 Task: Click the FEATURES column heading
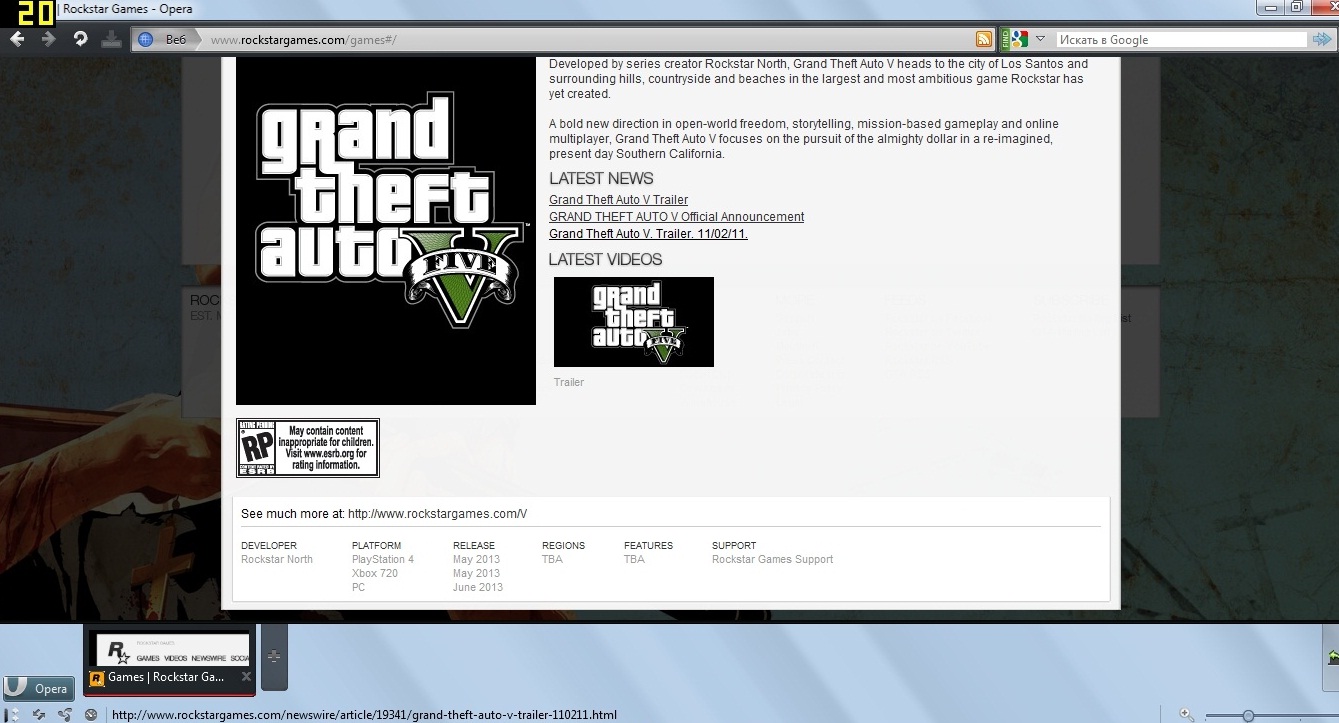[x=649, y=546]
